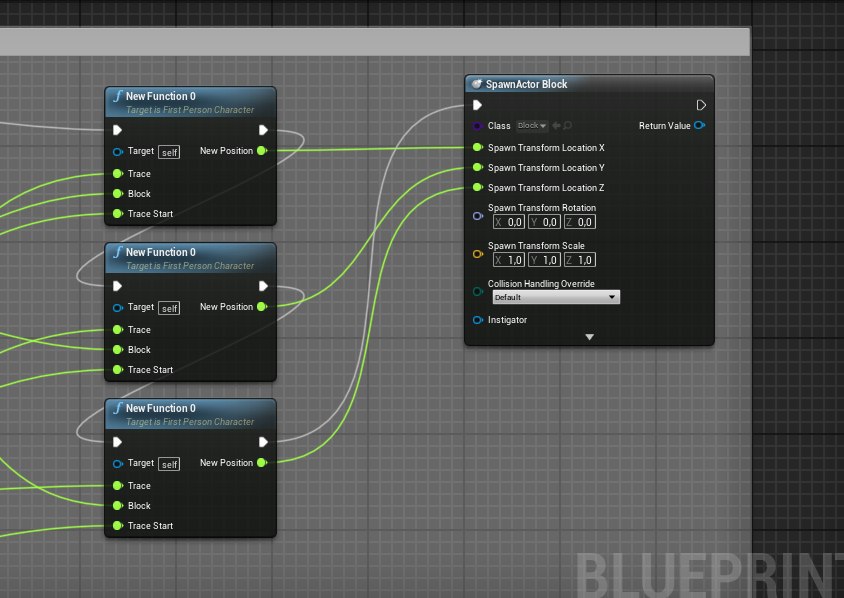
Task: Click Trace pin of New Function 0 feeding Location Y
Action: (118, 329)
